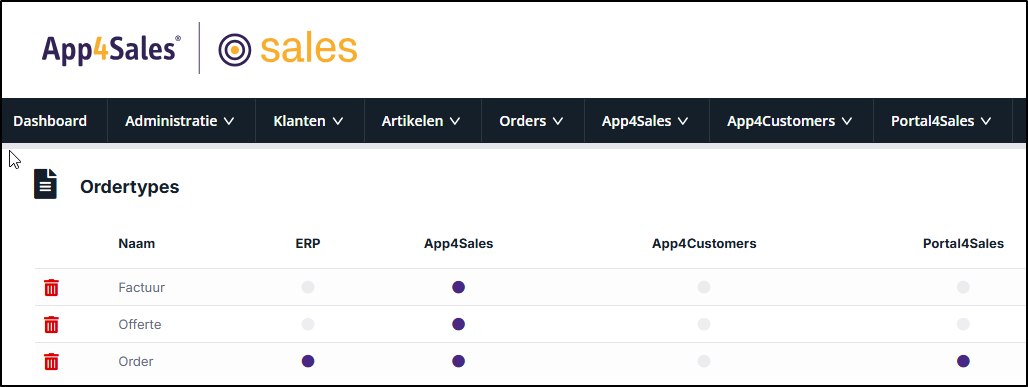
Task: Select the Factuur row name
Action: (142, 287)
